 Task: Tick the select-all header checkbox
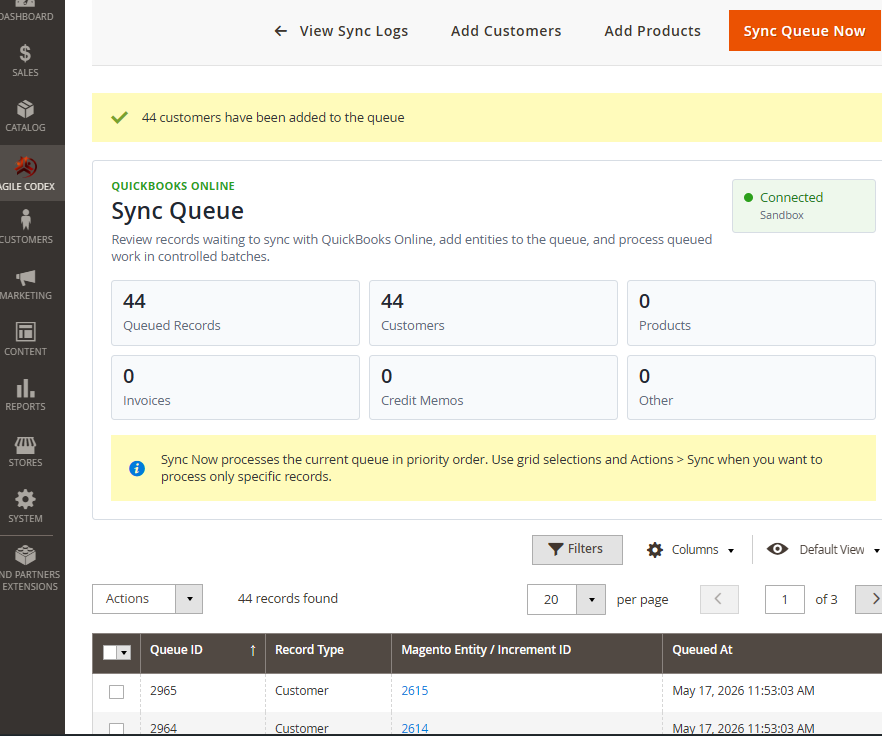(x=110, y=652)
